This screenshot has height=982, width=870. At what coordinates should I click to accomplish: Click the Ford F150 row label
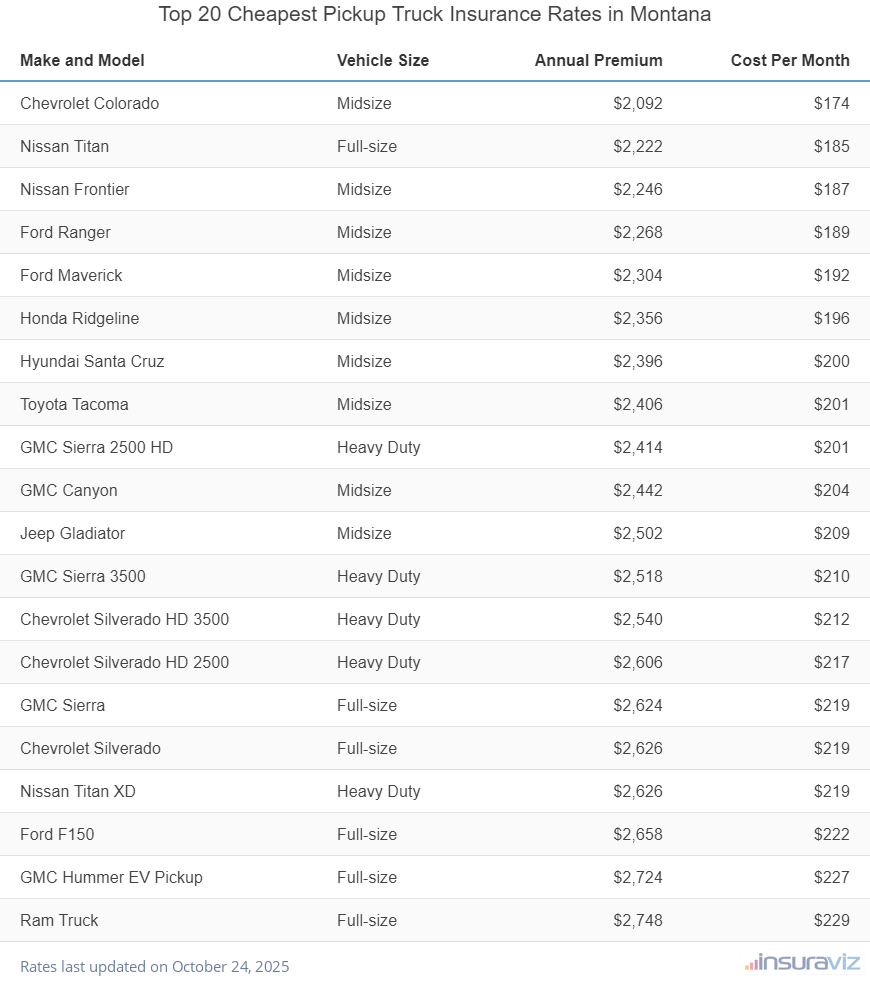(57, 834)
